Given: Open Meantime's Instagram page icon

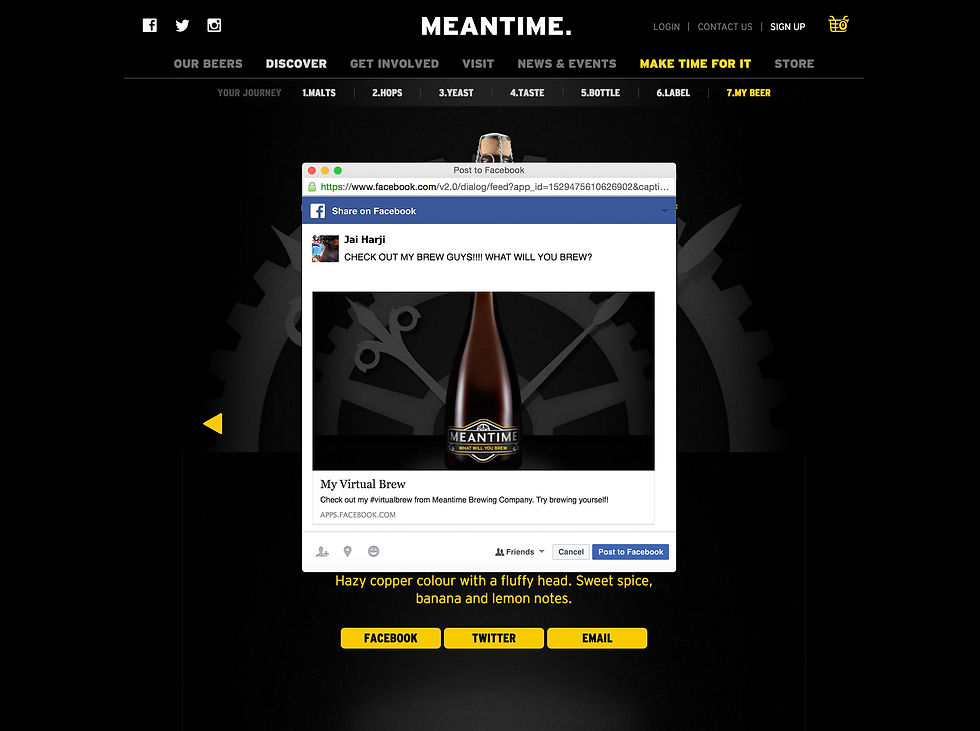Looking at the screenshot, I should point(214,25).
